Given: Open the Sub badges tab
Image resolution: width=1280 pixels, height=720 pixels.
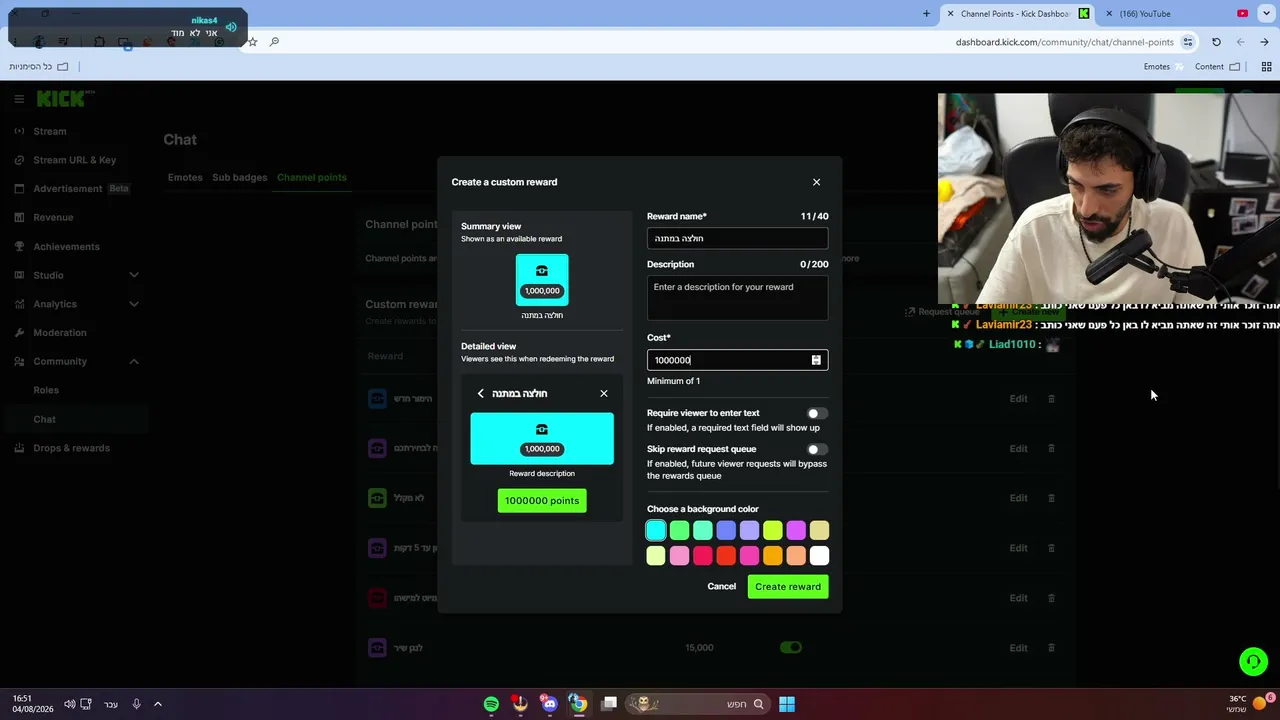Looking at the screenshot, I should [x=240, y=178].
